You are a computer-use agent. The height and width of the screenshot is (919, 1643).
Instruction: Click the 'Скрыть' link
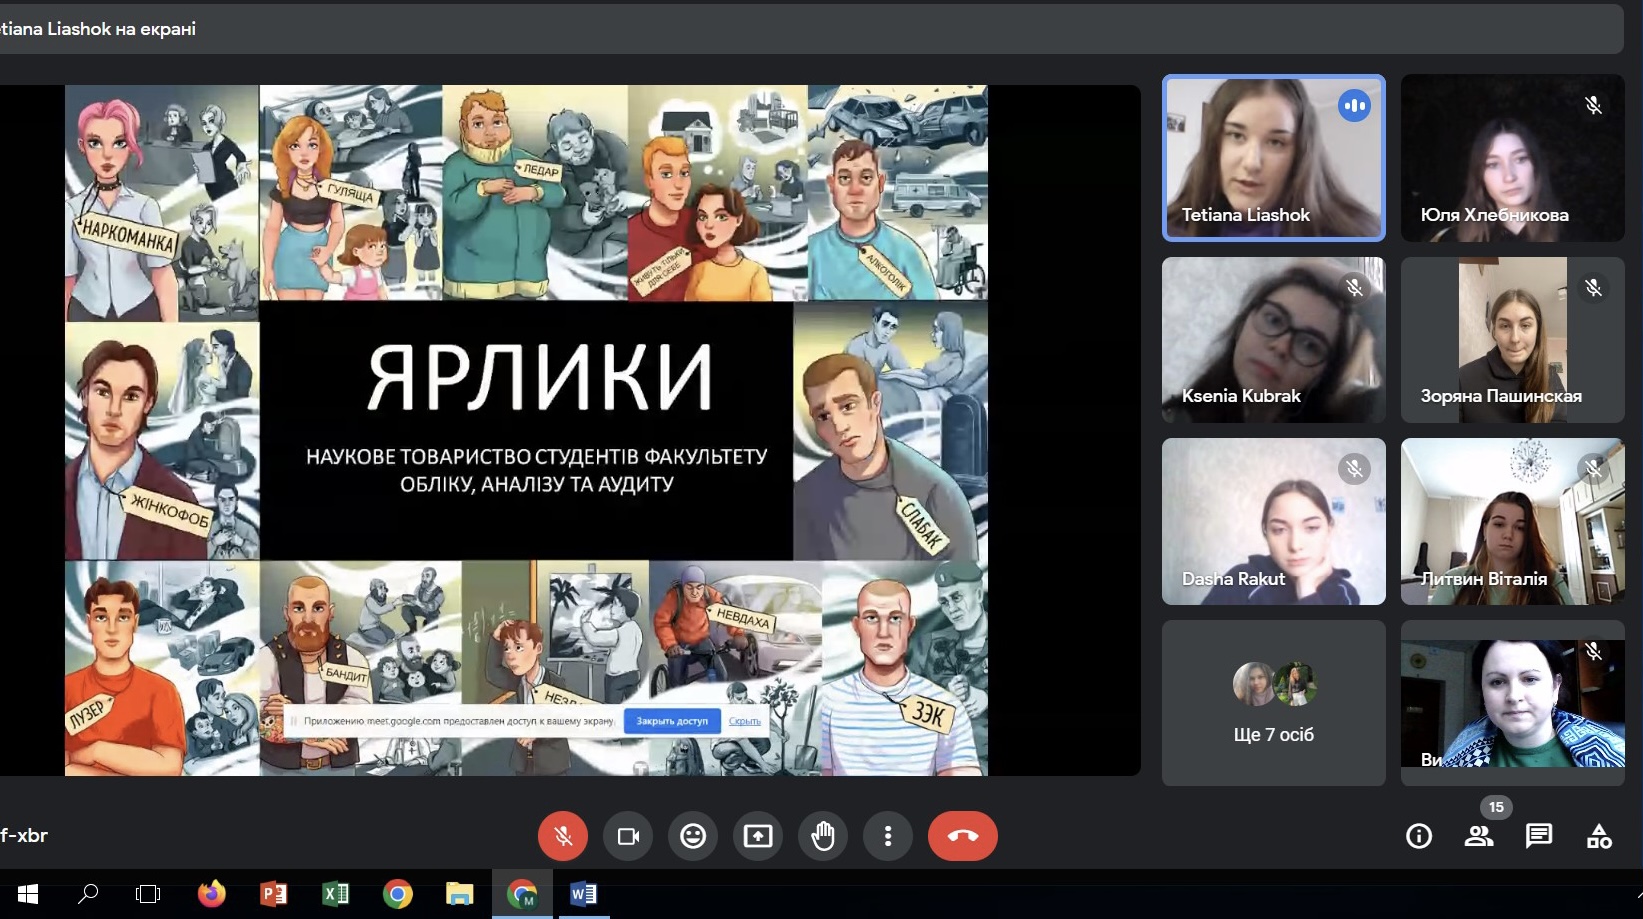click(745, 721)
